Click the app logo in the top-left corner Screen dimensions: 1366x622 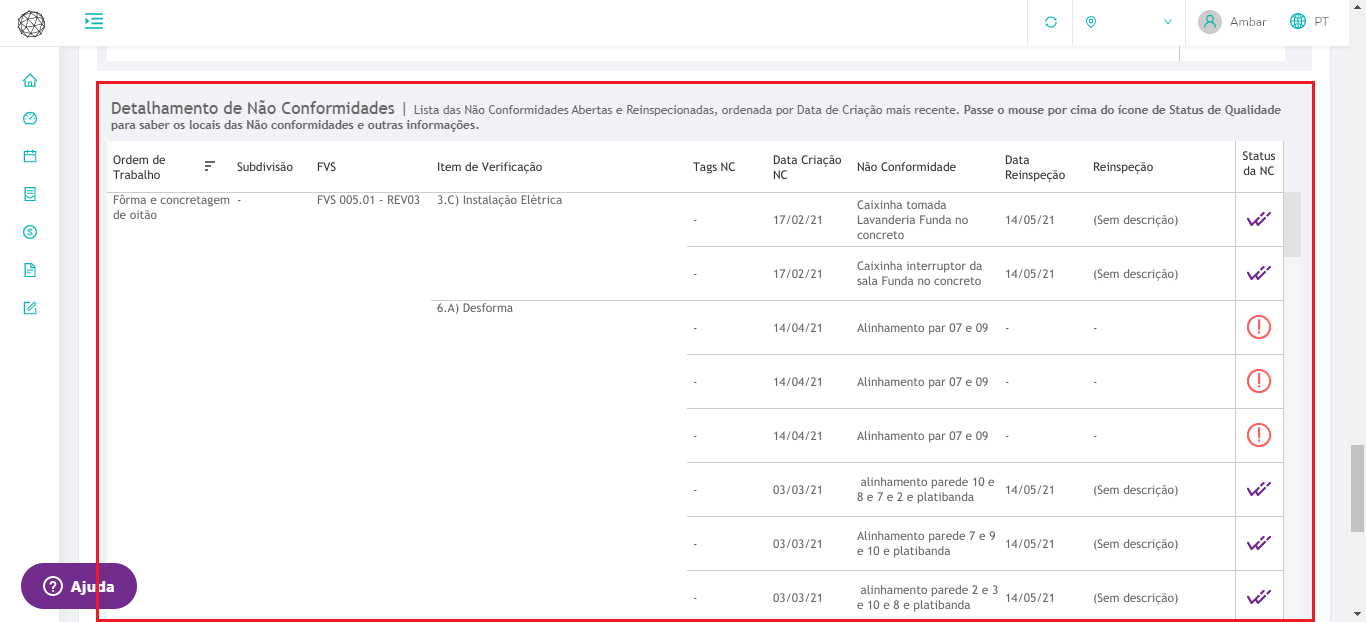(x=31, y=24)
